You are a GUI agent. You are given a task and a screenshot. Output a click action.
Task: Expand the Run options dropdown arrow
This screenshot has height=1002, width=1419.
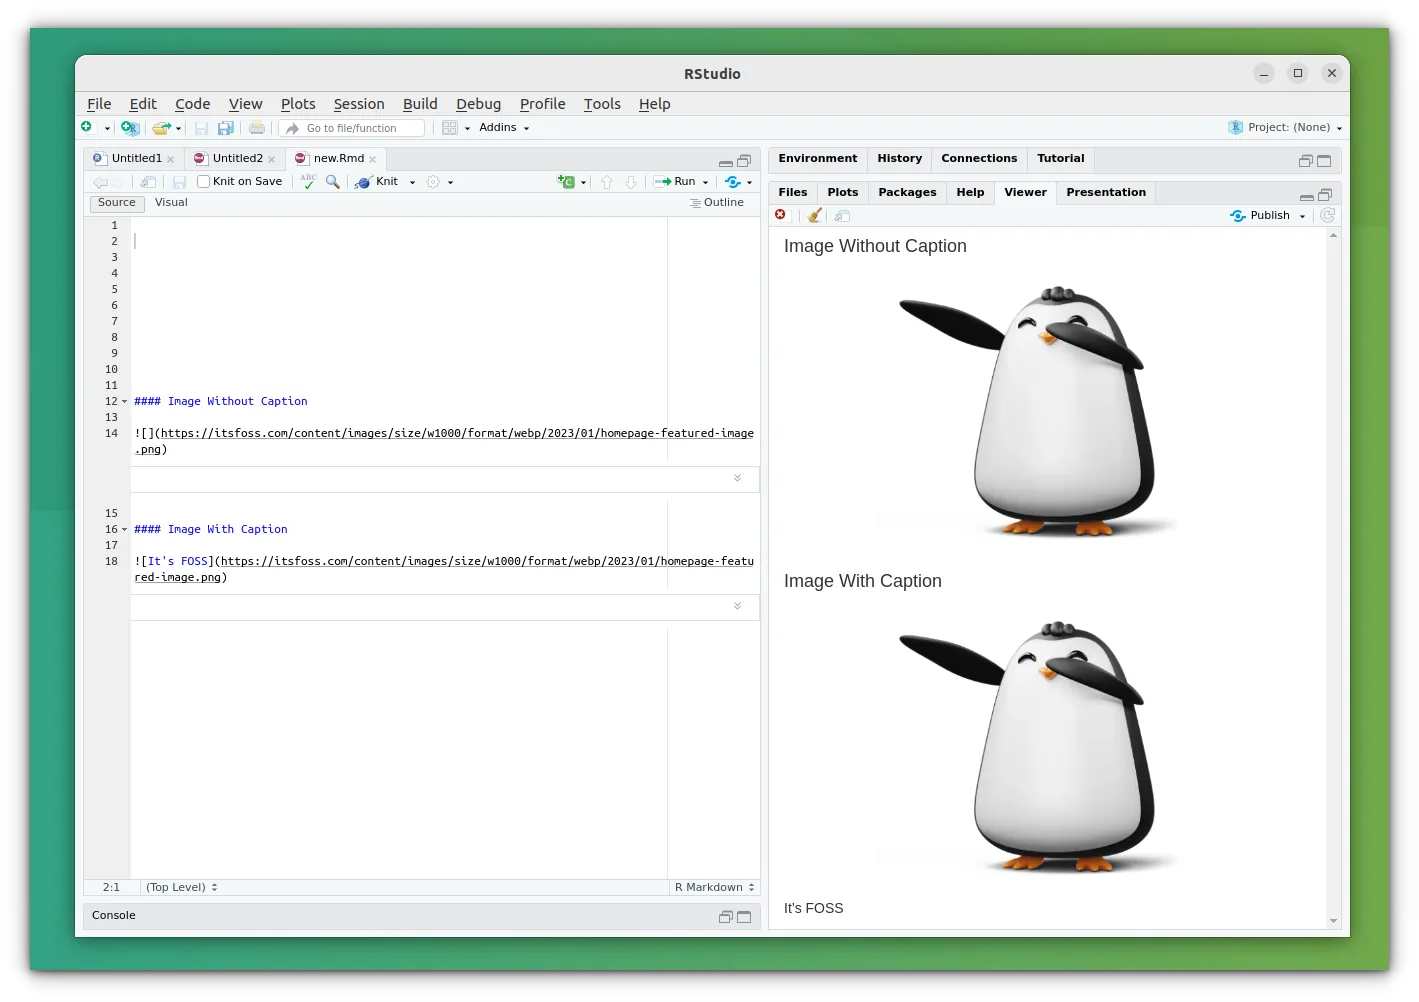point(705,182)
